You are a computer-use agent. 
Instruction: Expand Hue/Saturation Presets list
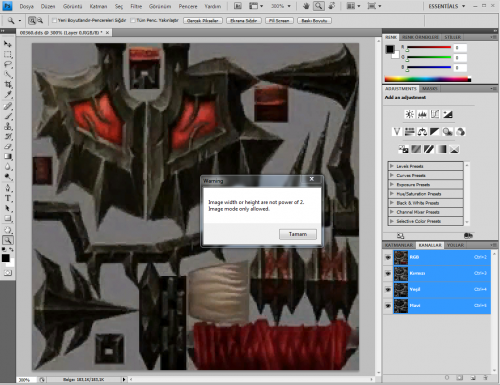click(392, 194)
